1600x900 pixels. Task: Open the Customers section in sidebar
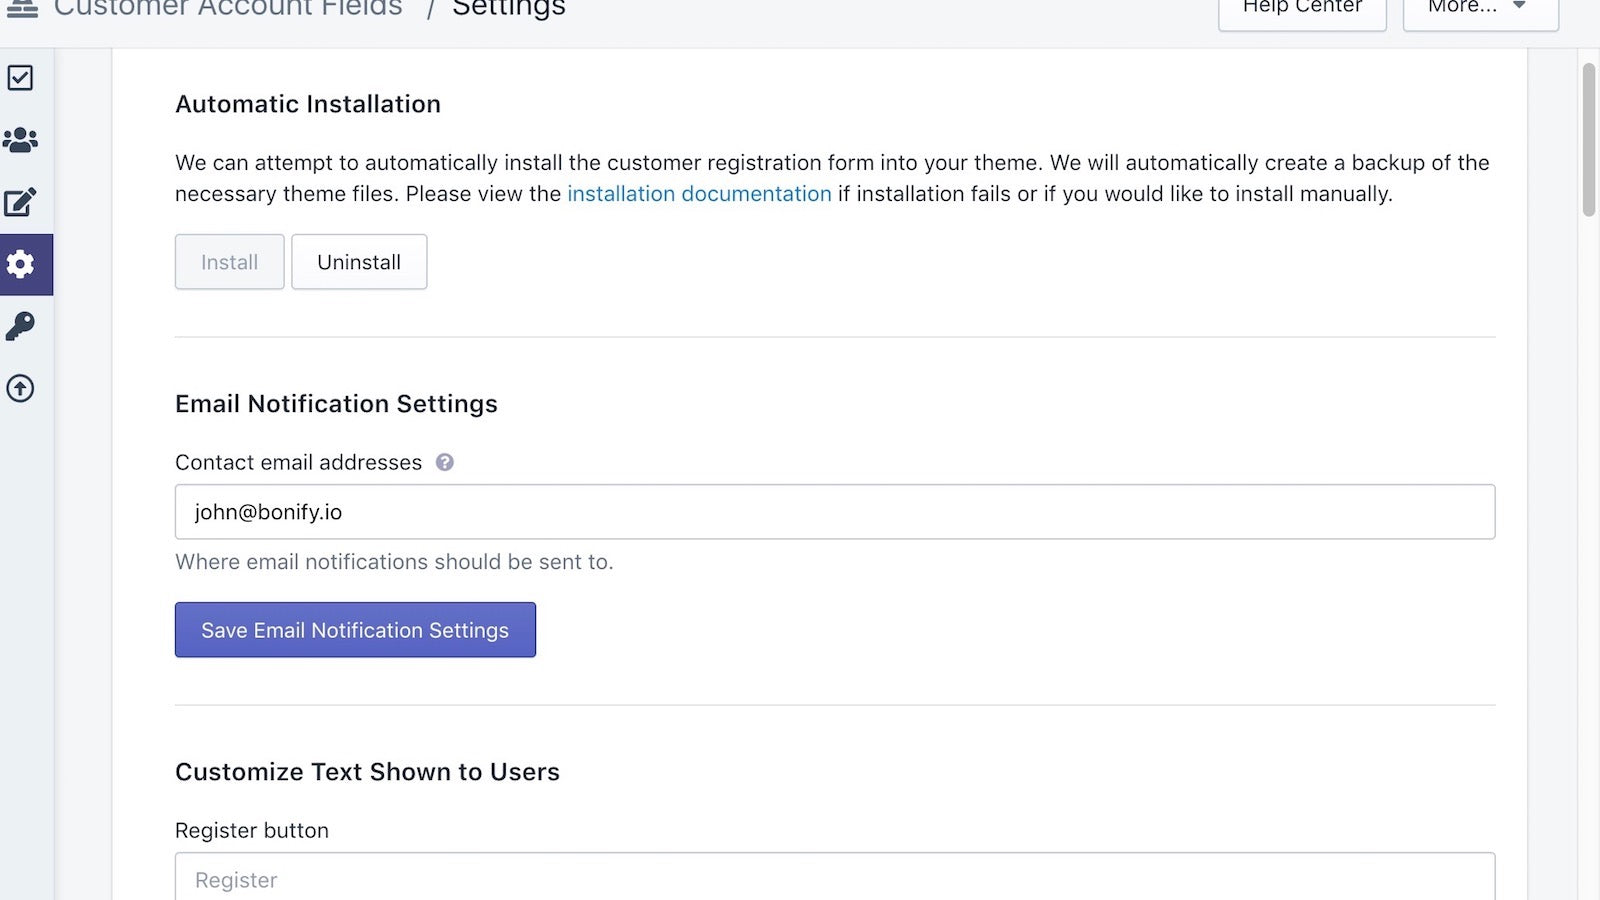(x=21, y=140)
